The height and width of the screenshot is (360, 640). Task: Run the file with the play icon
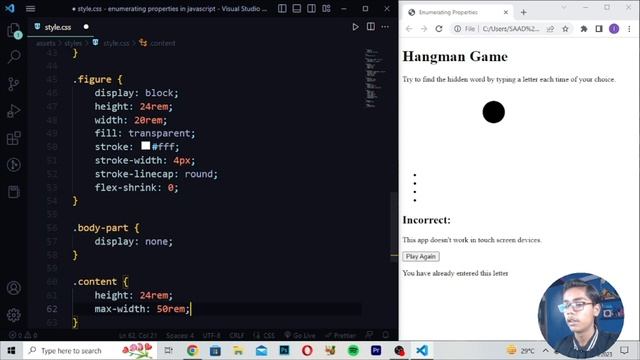point(355,27)
